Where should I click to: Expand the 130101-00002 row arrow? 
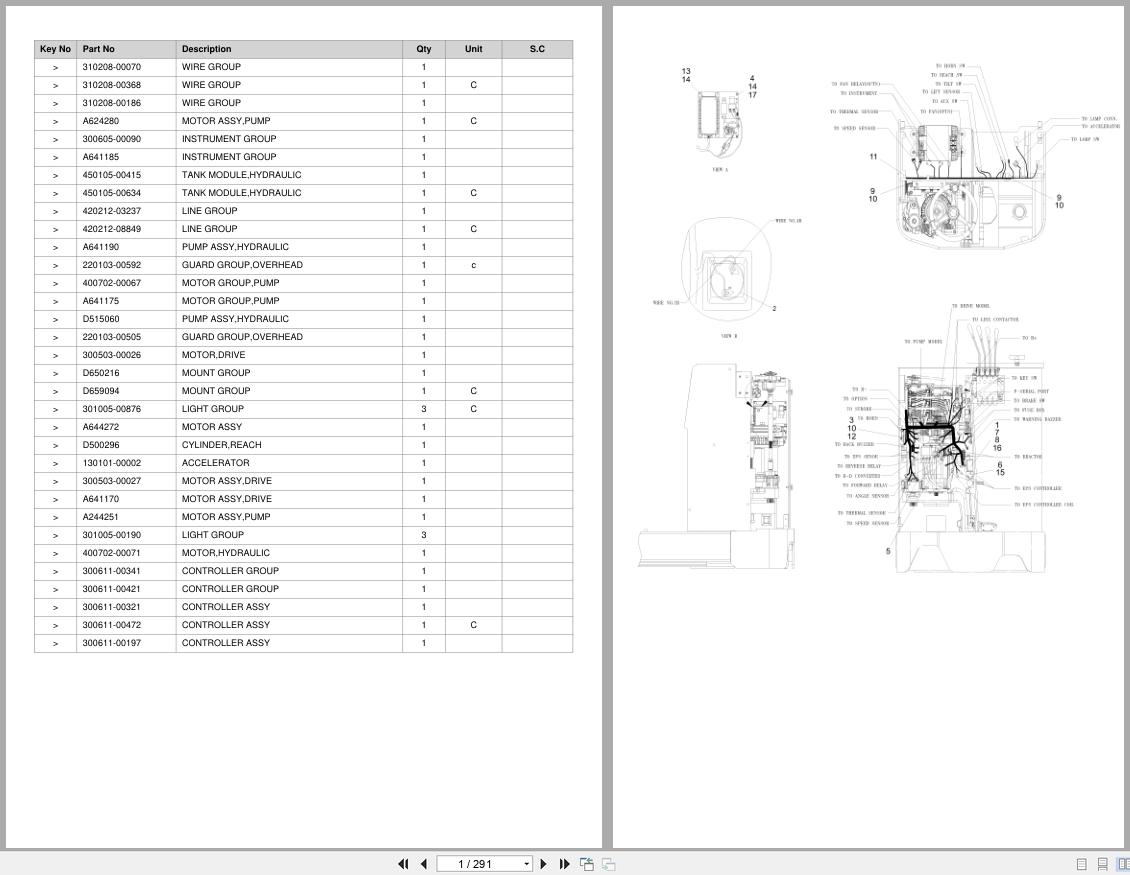[55, 463]
